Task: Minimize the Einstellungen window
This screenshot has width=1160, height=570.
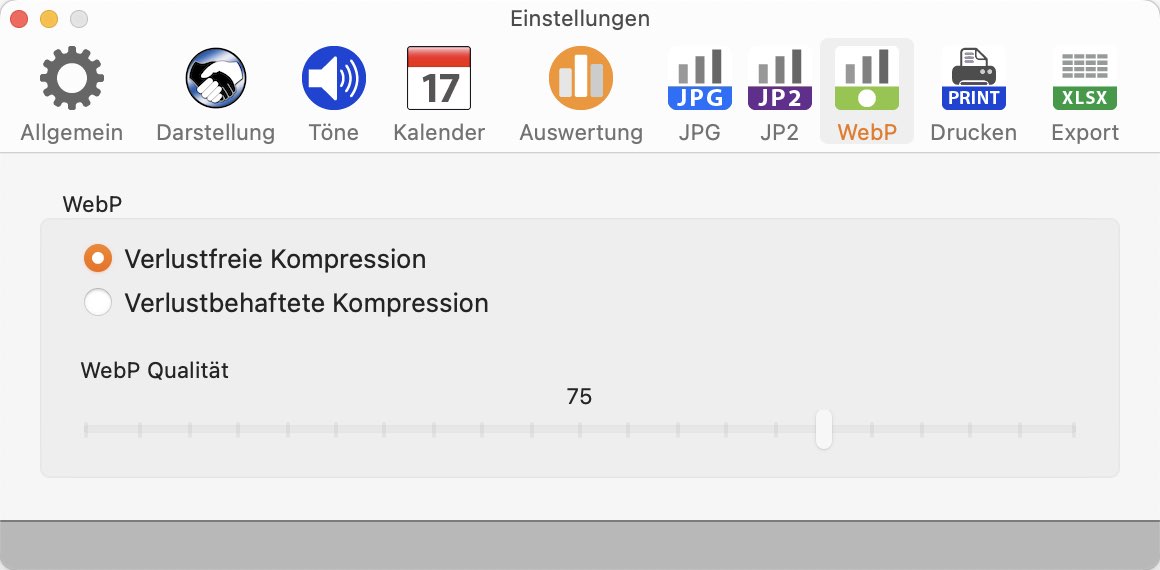Action: pyautogui.click(x=49, y=19)
